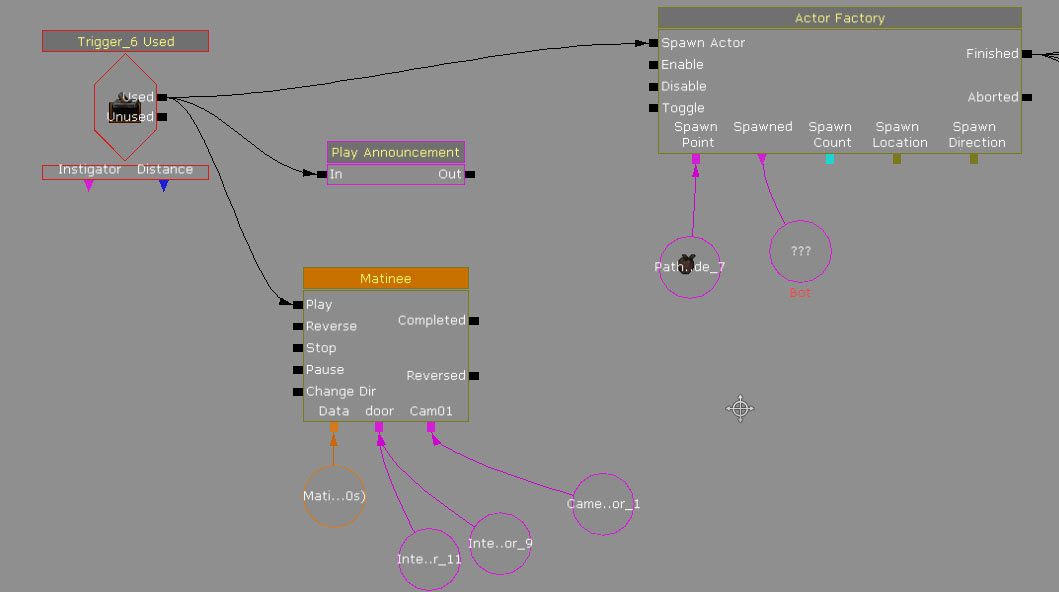The height and width of the screenshot is (592, 1059).
Task: Select the Matinee node title bar
Action: 385,279
